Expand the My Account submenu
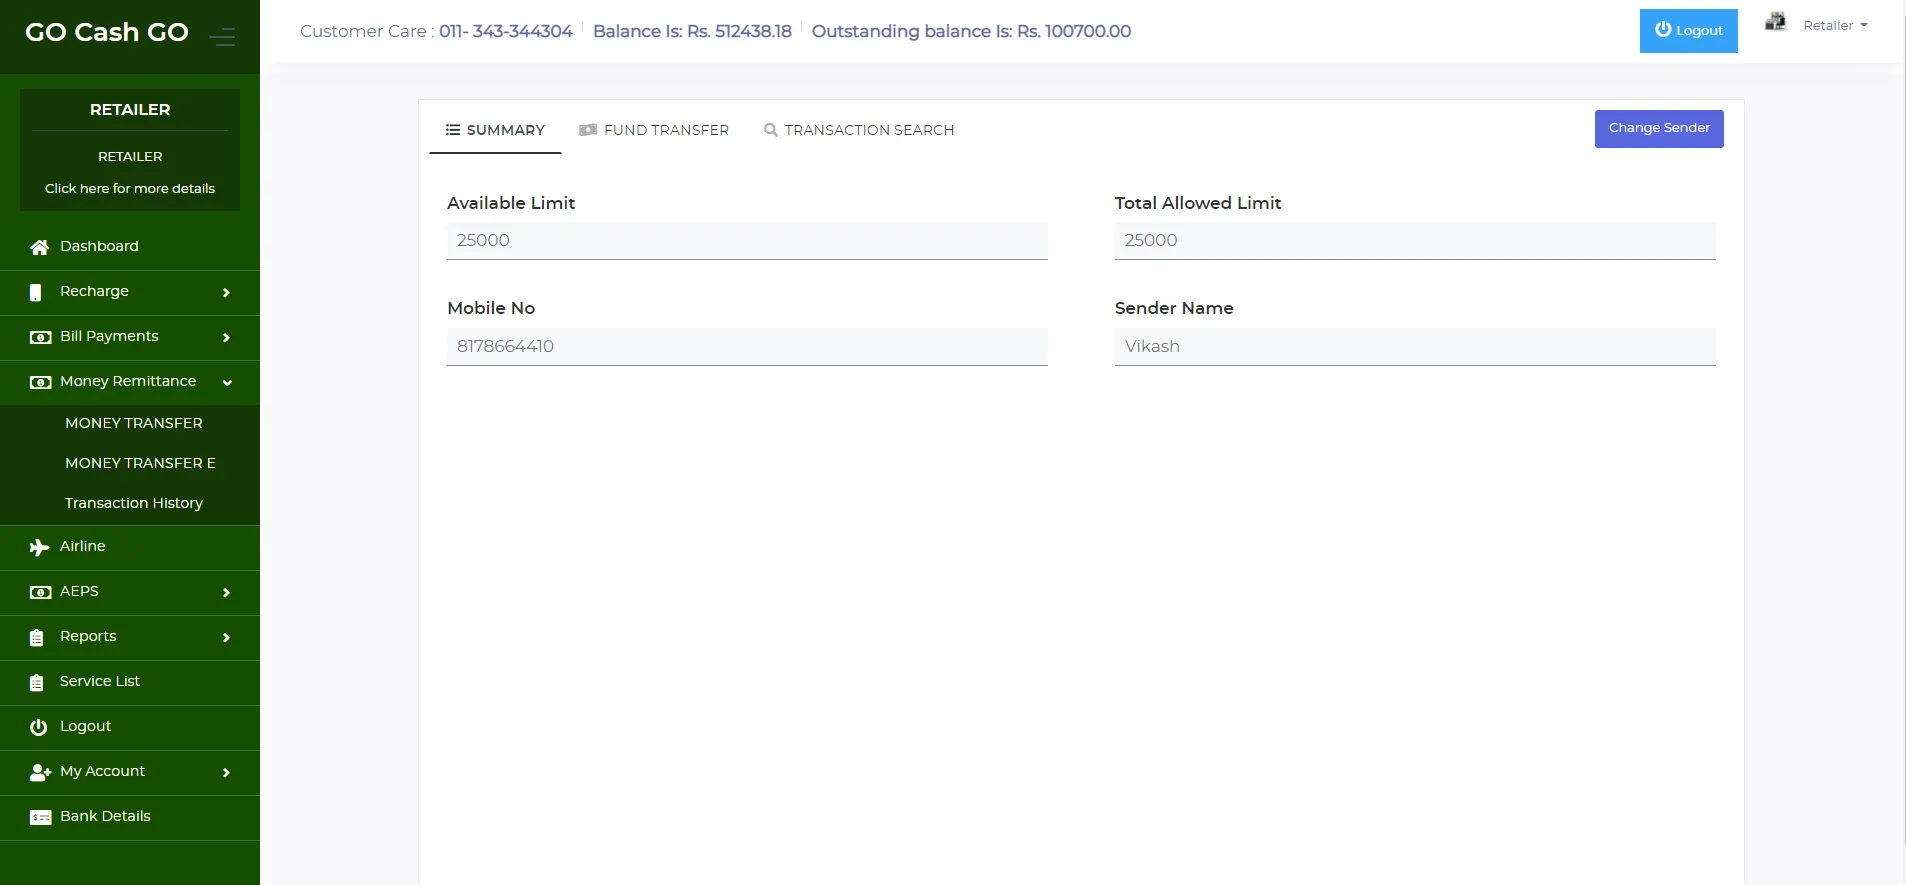This screenshot has width=1906, height=885. (x=226, y=773)
